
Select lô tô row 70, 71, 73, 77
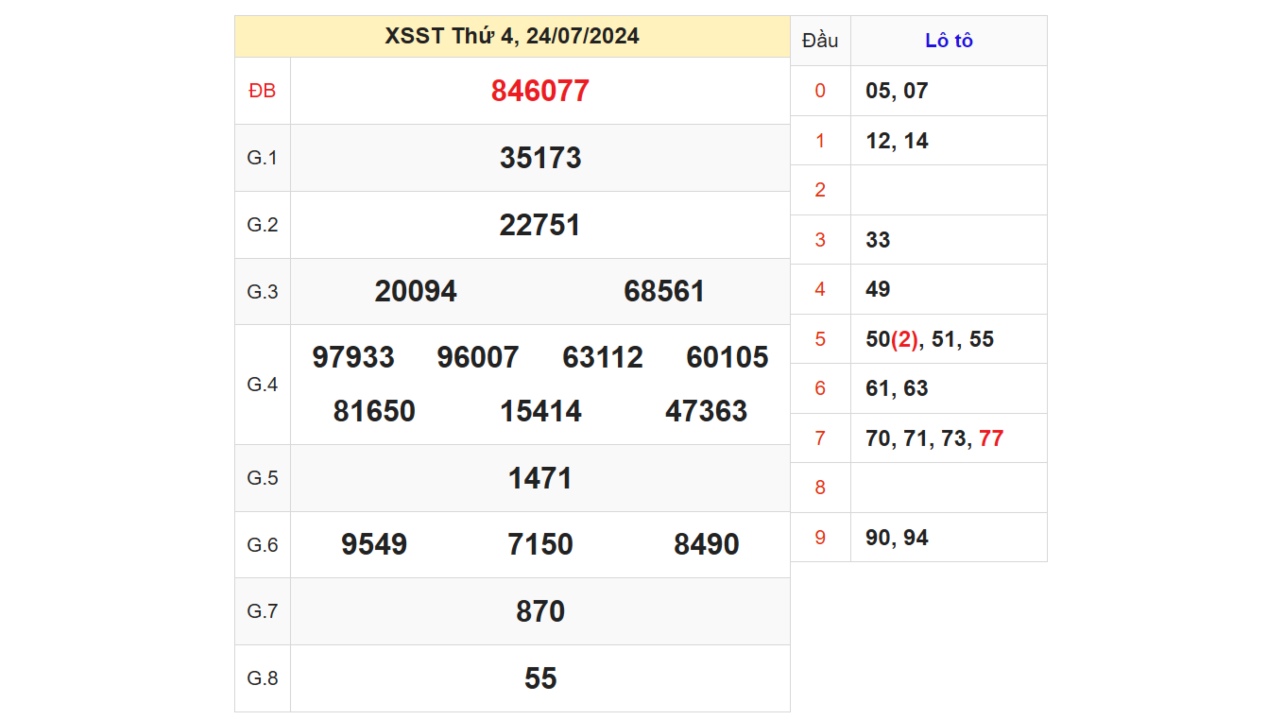tap(934, 439)
